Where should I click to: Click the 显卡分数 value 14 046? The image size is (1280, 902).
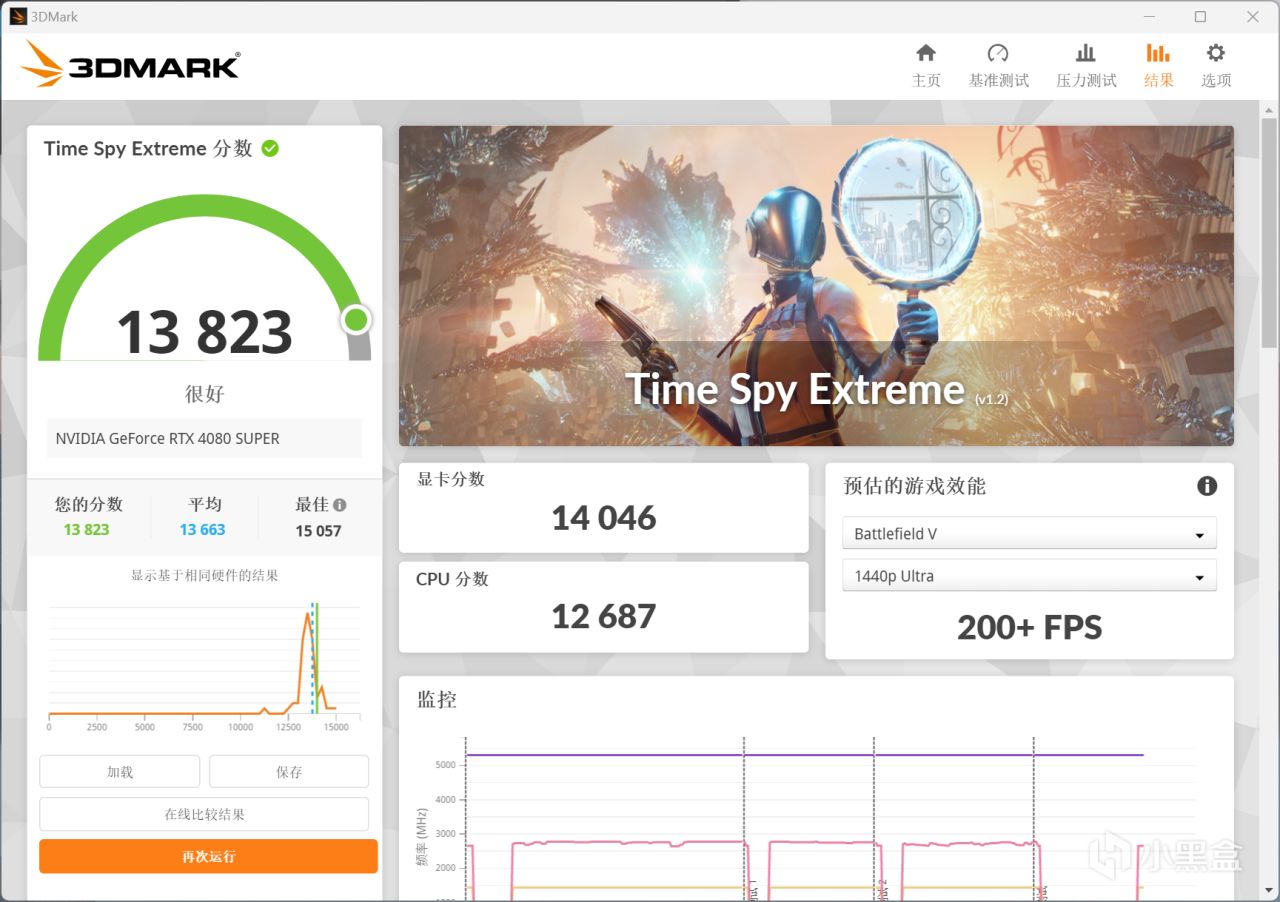tap(604, 518)
